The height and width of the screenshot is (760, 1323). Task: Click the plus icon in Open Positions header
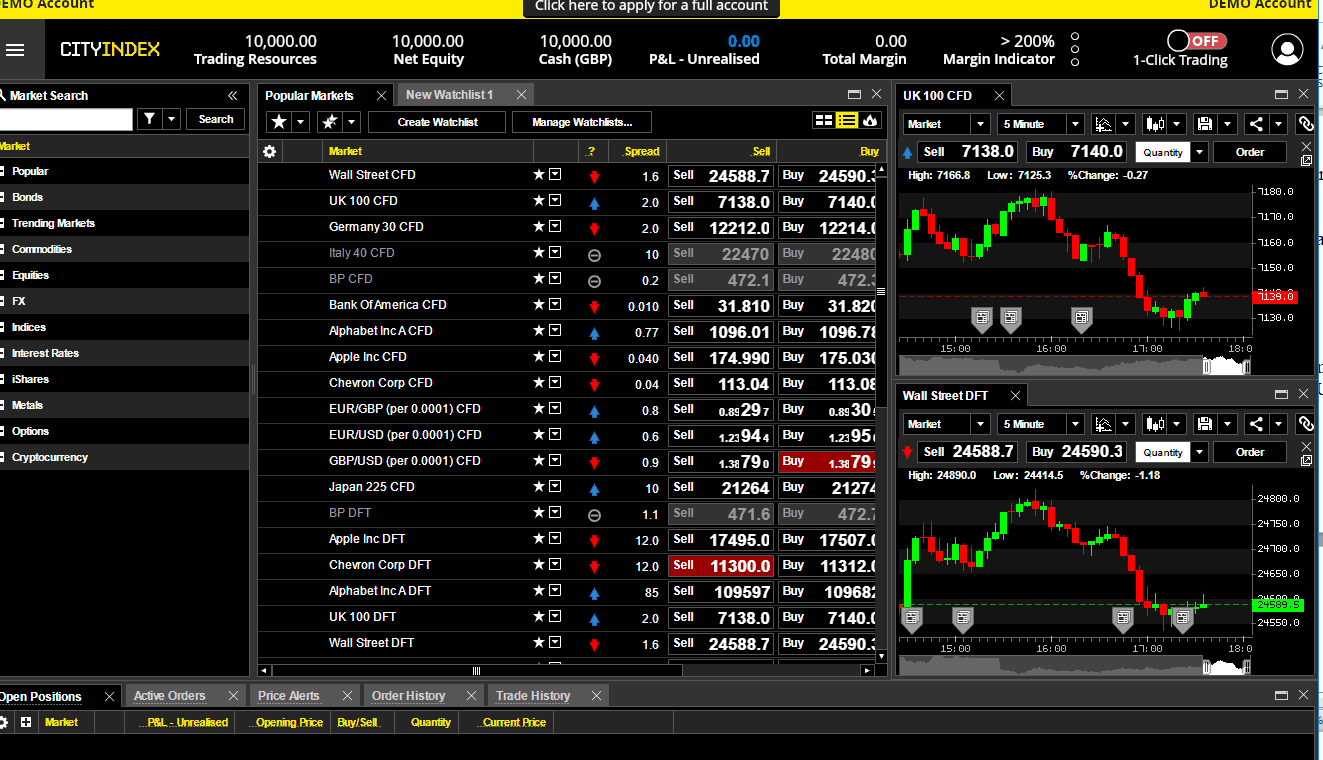point(26,722)
